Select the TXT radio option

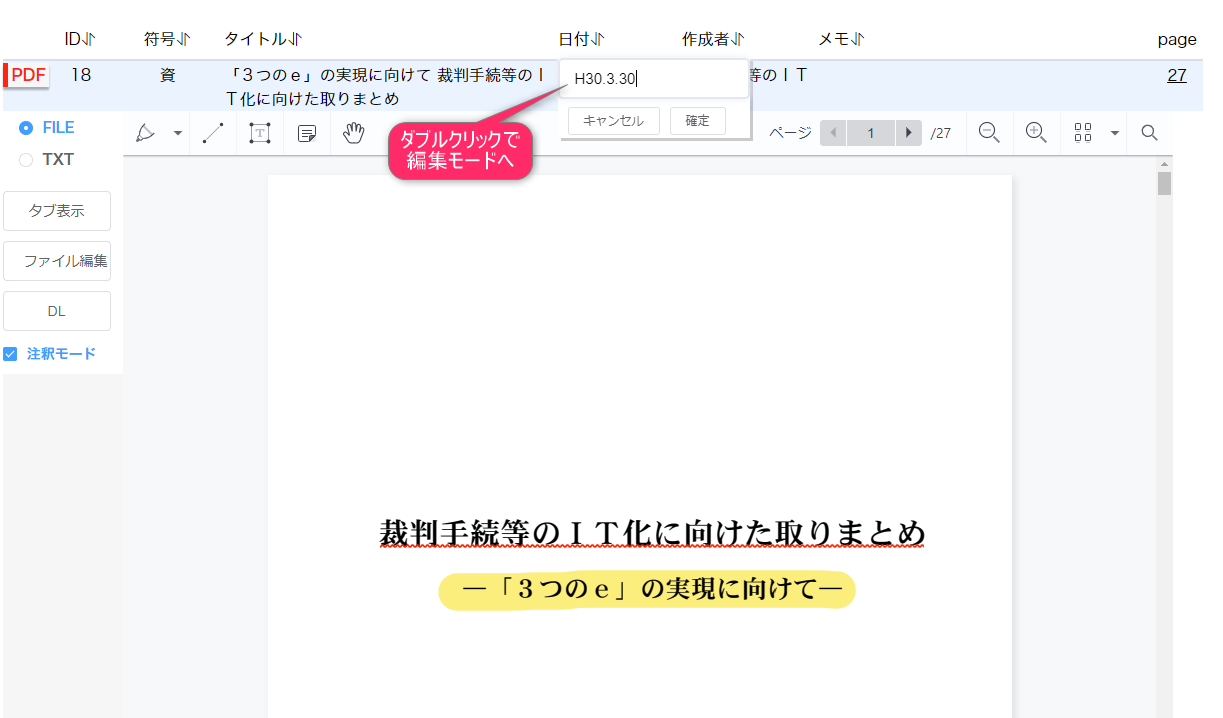[x=26, y=160]
